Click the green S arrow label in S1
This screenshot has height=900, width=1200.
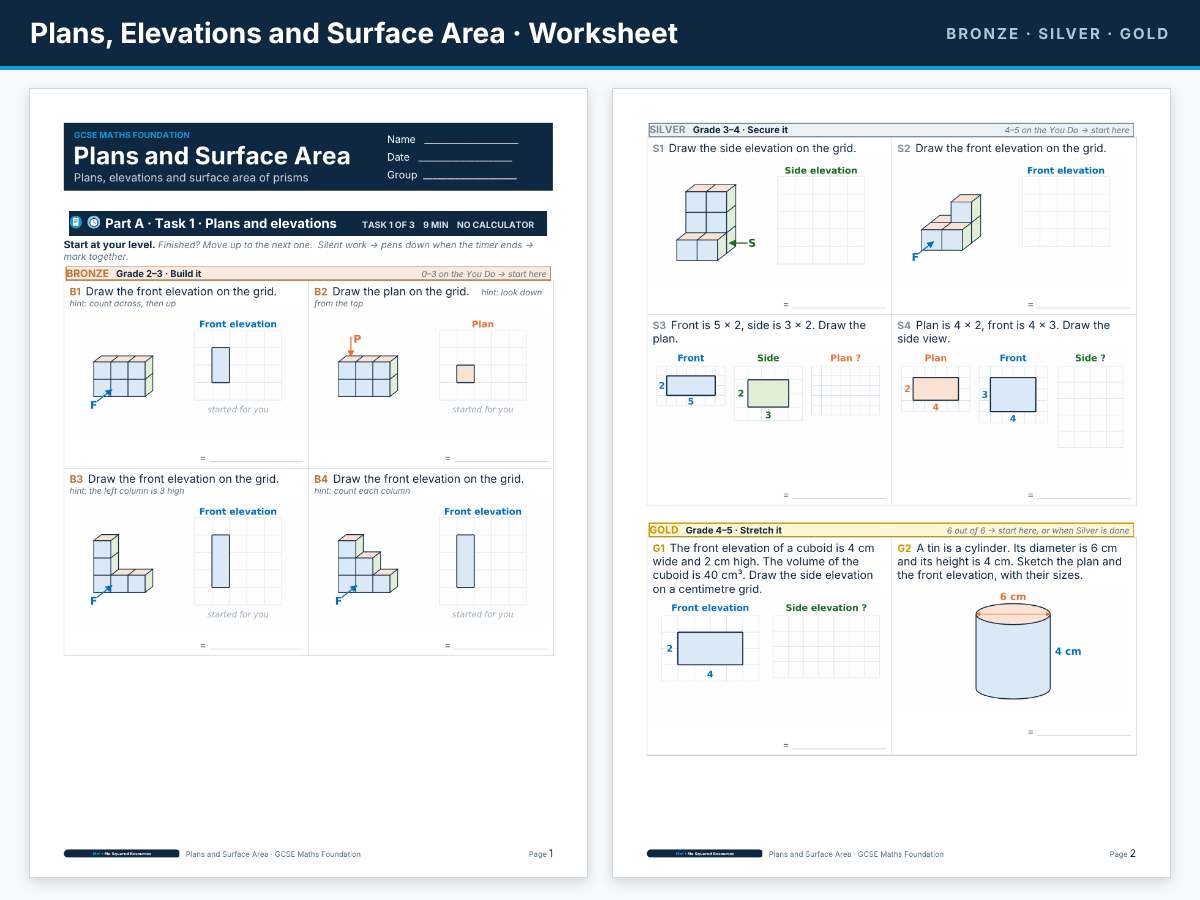tap(752, 243)
